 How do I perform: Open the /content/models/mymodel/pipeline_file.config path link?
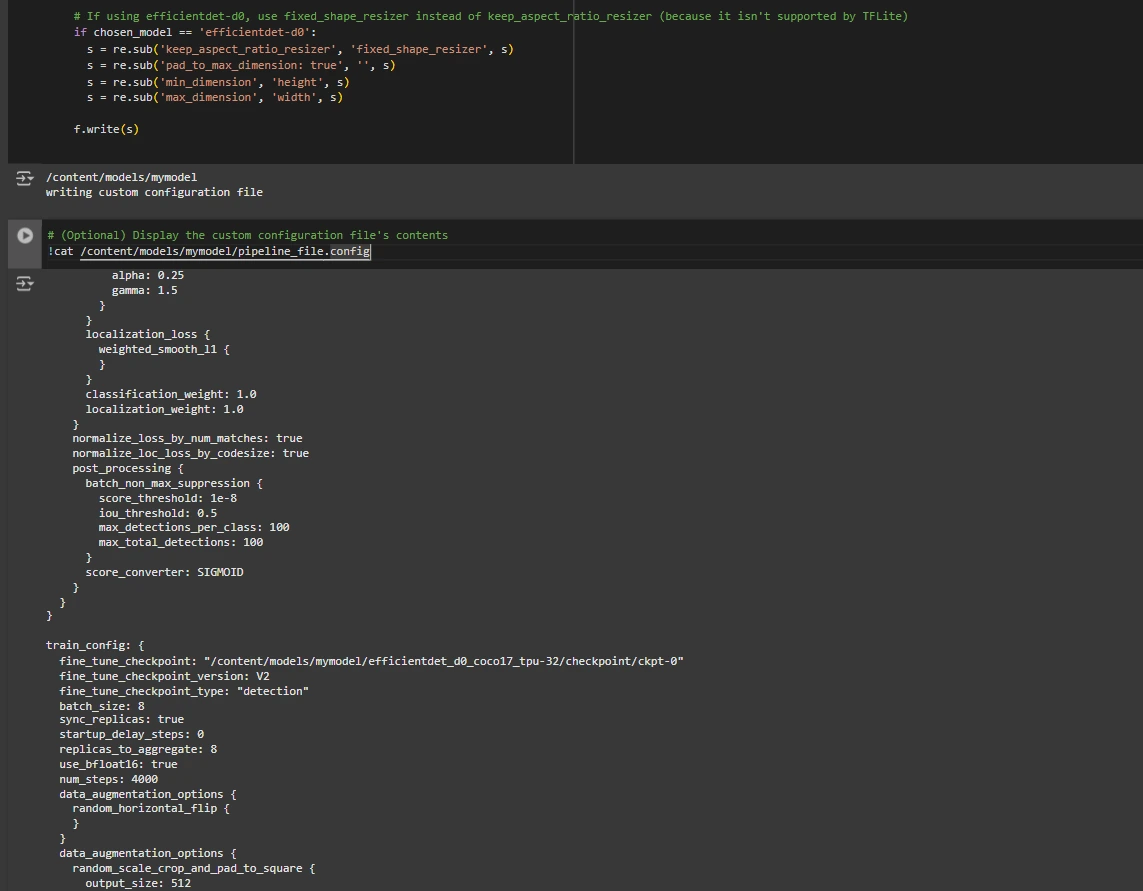click(225, 252)
